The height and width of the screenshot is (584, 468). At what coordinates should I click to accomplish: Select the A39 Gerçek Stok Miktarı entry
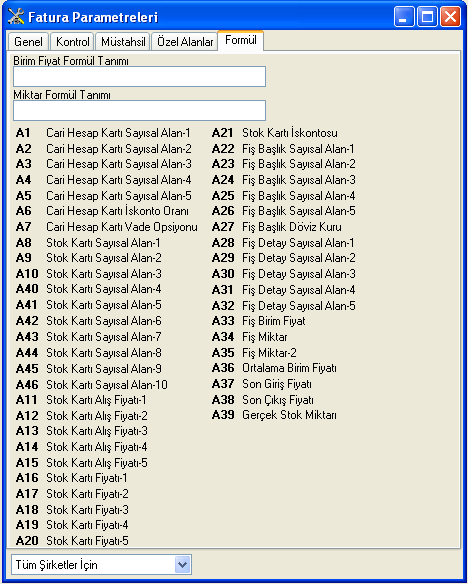(274, 415)
